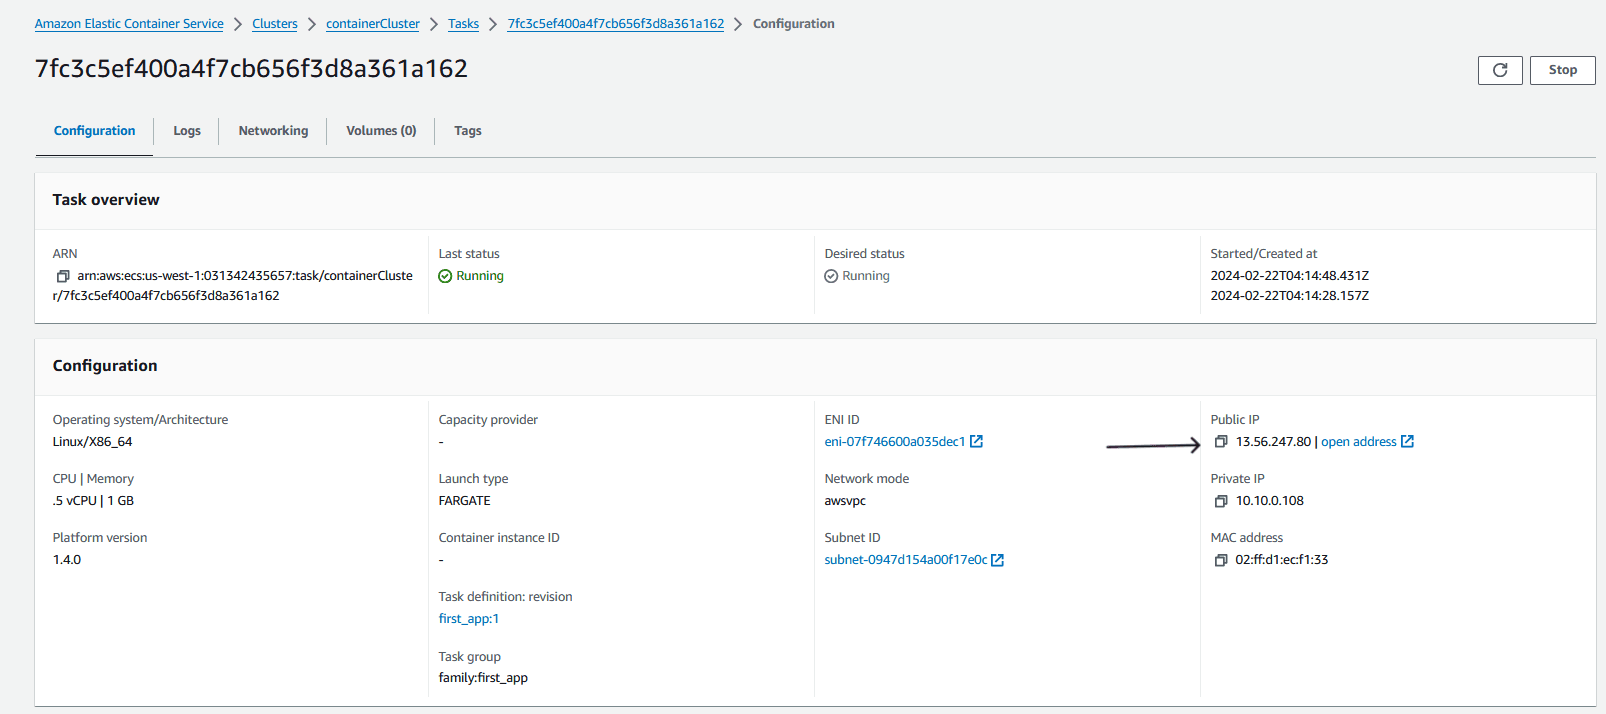Switch to the Logs tab
The width and height of the screenshot is (1606, 714).
click(x=187, y=131)
